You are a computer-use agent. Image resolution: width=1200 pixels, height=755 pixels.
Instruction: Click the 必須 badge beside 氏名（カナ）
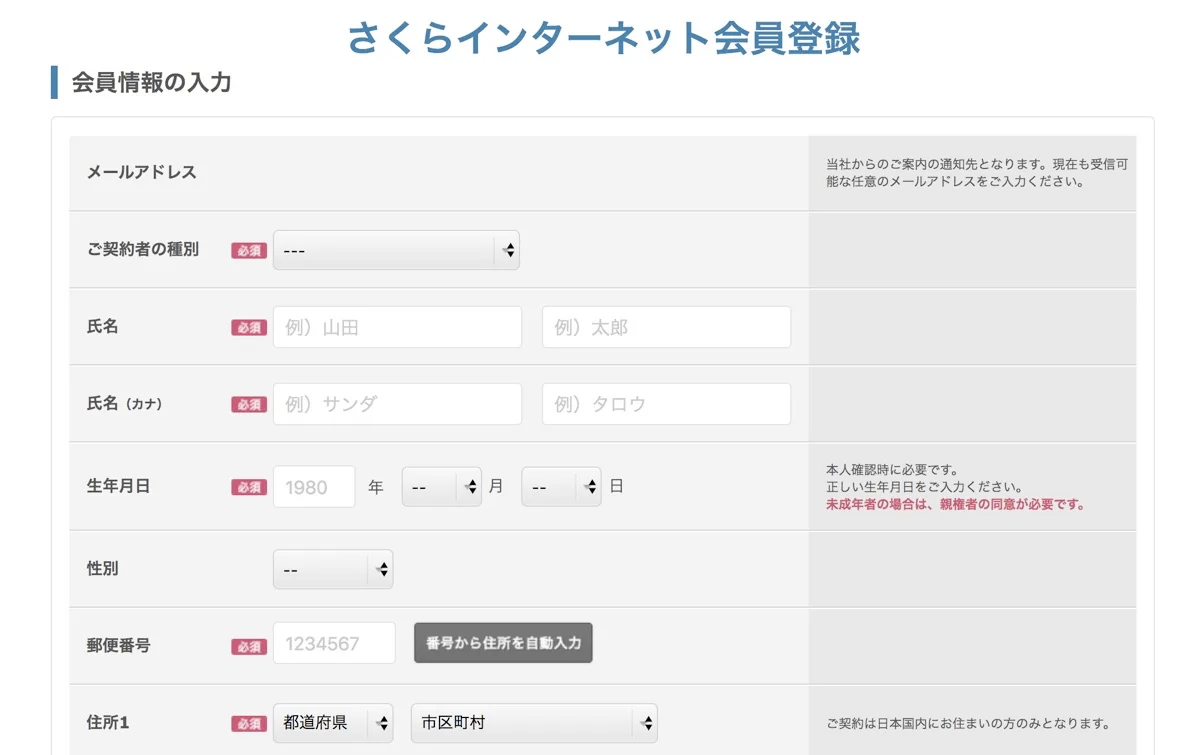point(249,405)
